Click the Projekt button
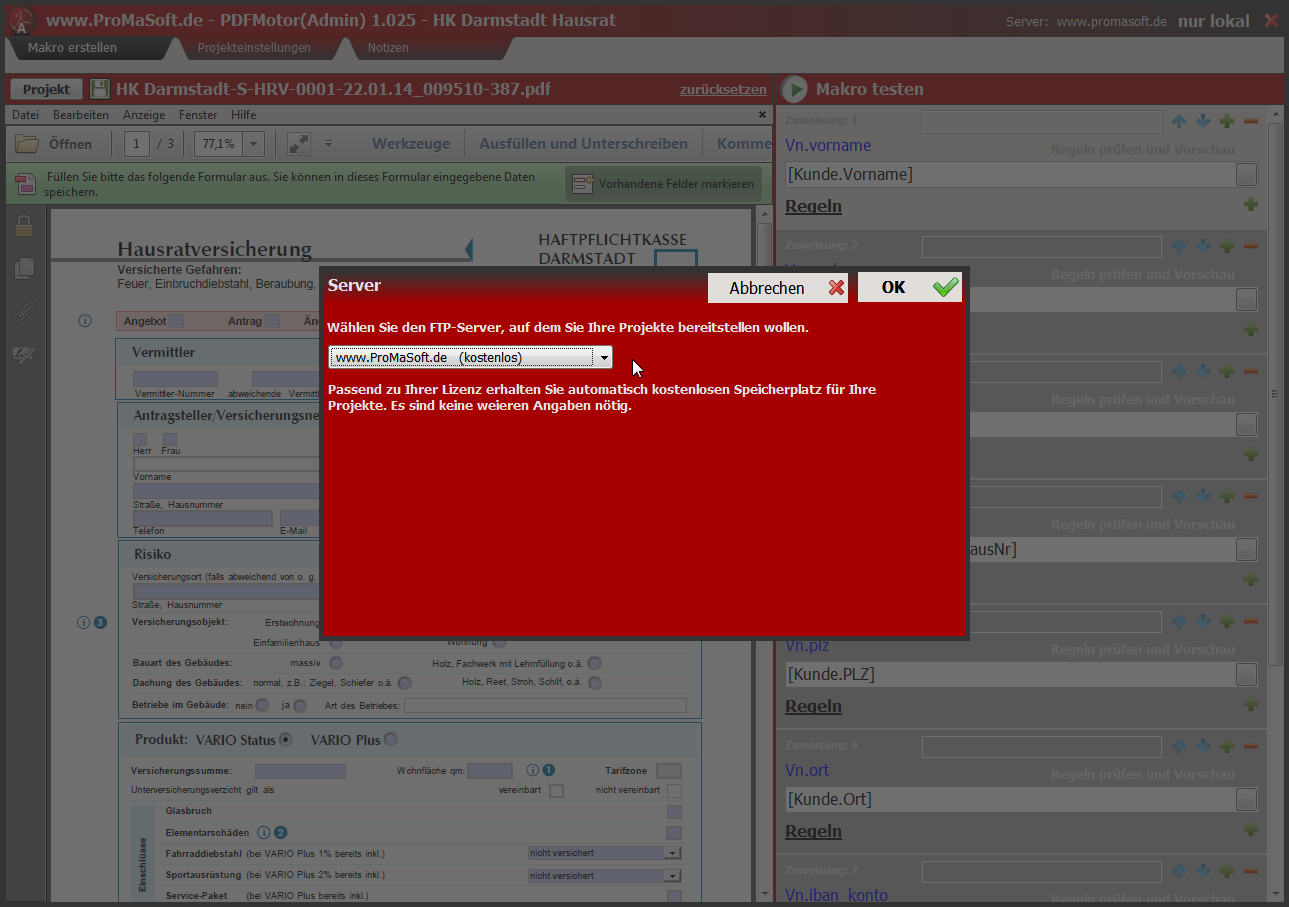Screen dimensions: 1289x907 point(46,89)
